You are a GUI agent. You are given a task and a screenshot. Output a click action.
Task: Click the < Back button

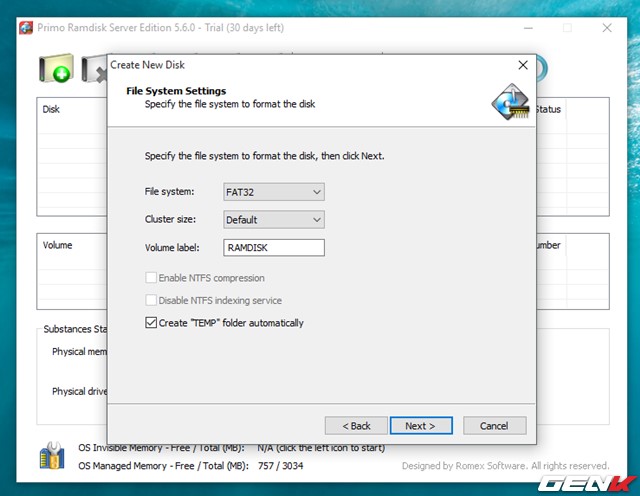coord(356,426)
